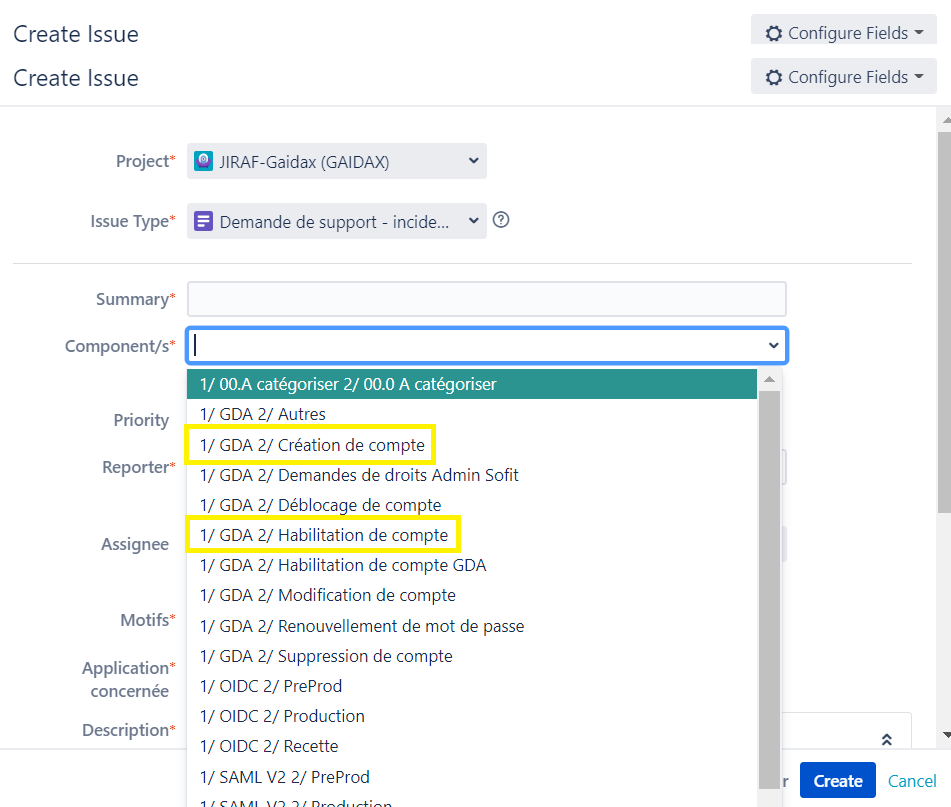Click the Demande de support issue type icon

(203, 221)
